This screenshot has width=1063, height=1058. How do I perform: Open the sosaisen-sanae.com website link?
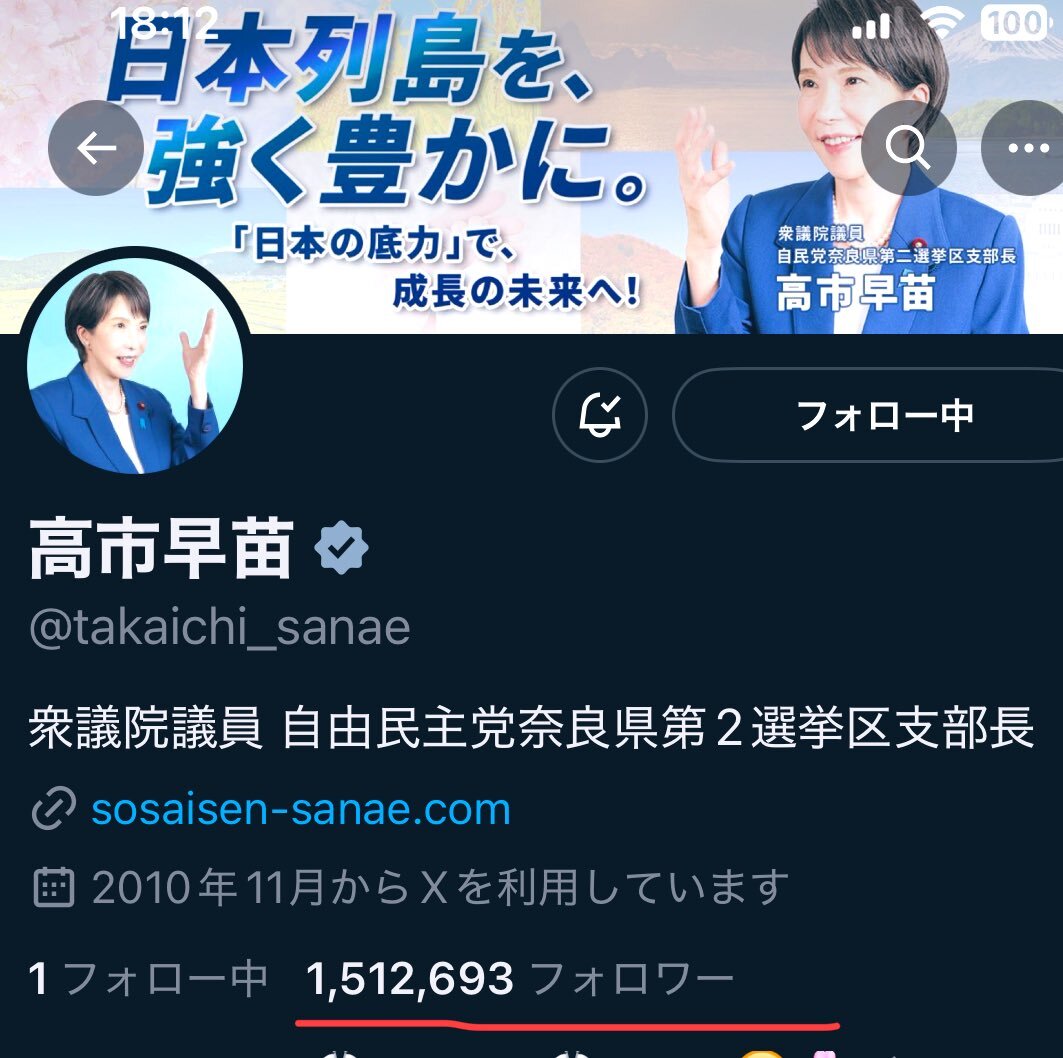pos(301,809)
